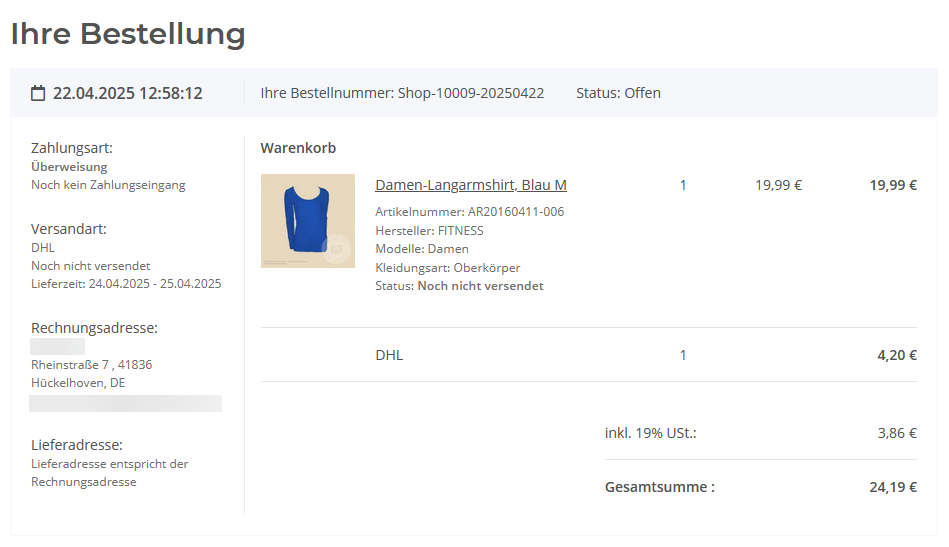This screenshot has width=949, height=547.
Task: Click the Status: Offen label in header
Action: (618, 93)
